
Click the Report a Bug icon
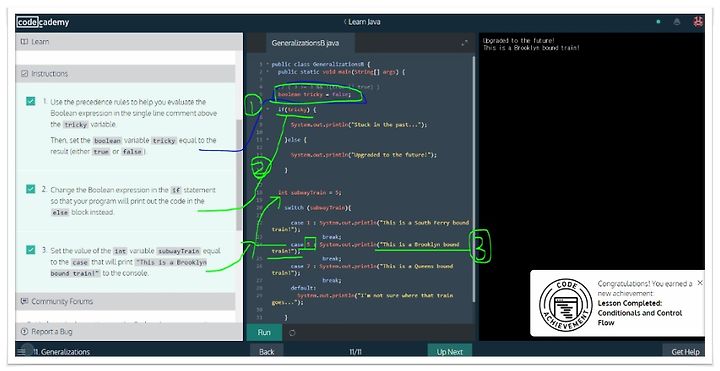click(x=24, y=332)
